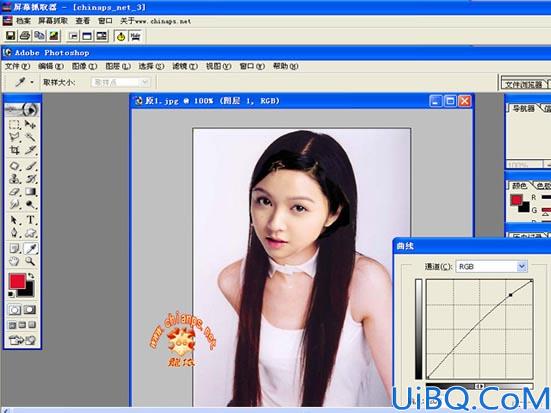Select the Healing Brush tool

click(x=14, y=166)
